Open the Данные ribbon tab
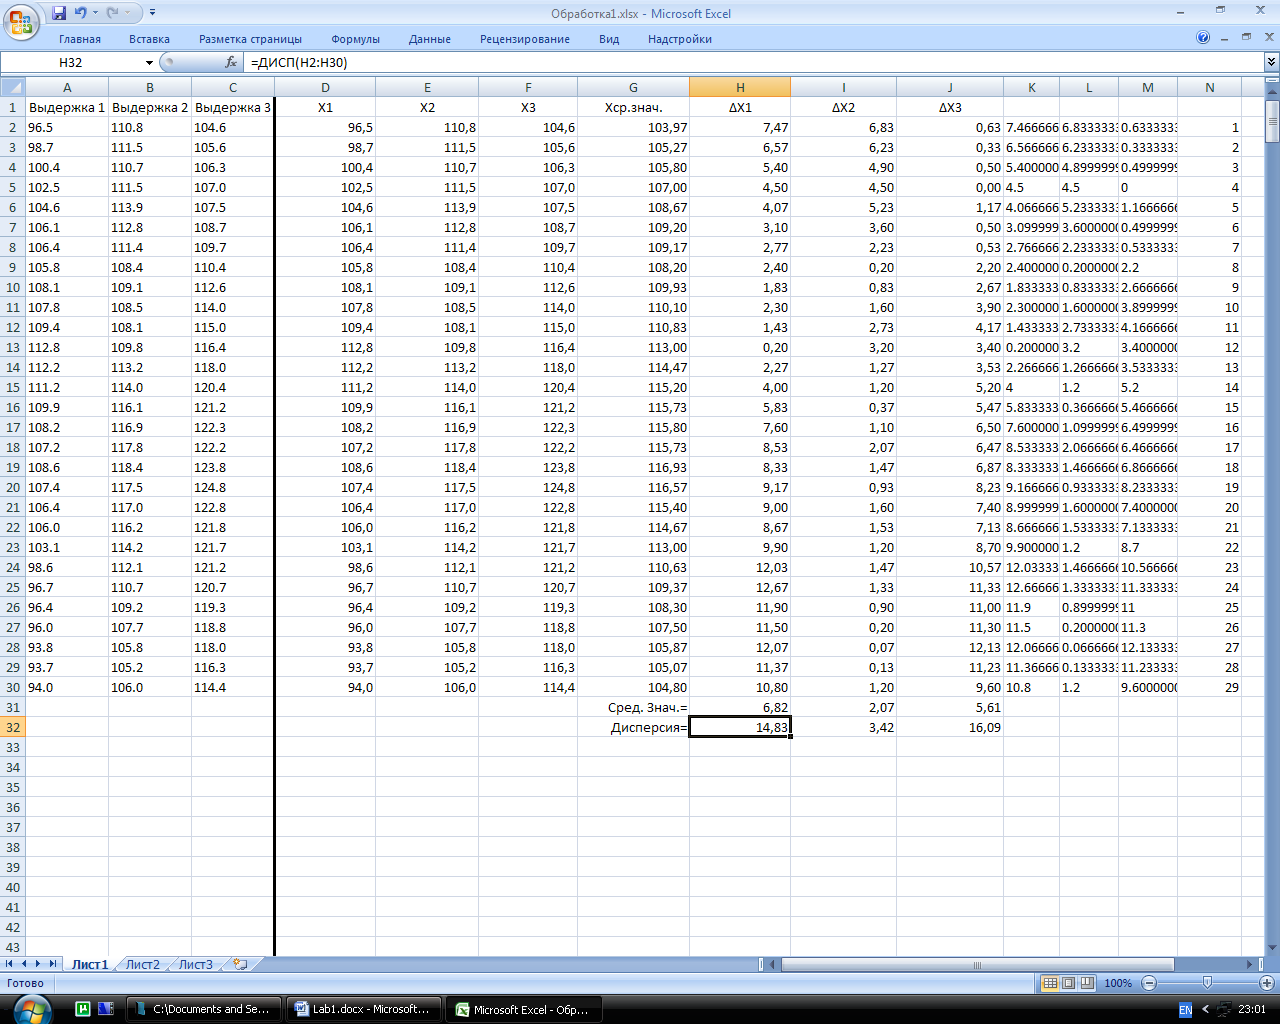Screen dimensions: 1280x1024 [x=430, y=39]
